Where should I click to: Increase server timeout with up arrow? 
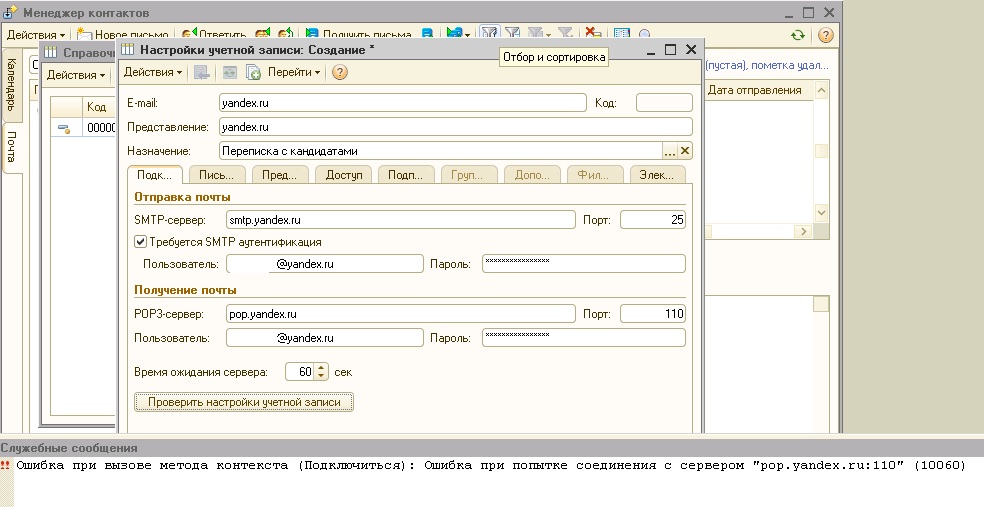[321, 368]
